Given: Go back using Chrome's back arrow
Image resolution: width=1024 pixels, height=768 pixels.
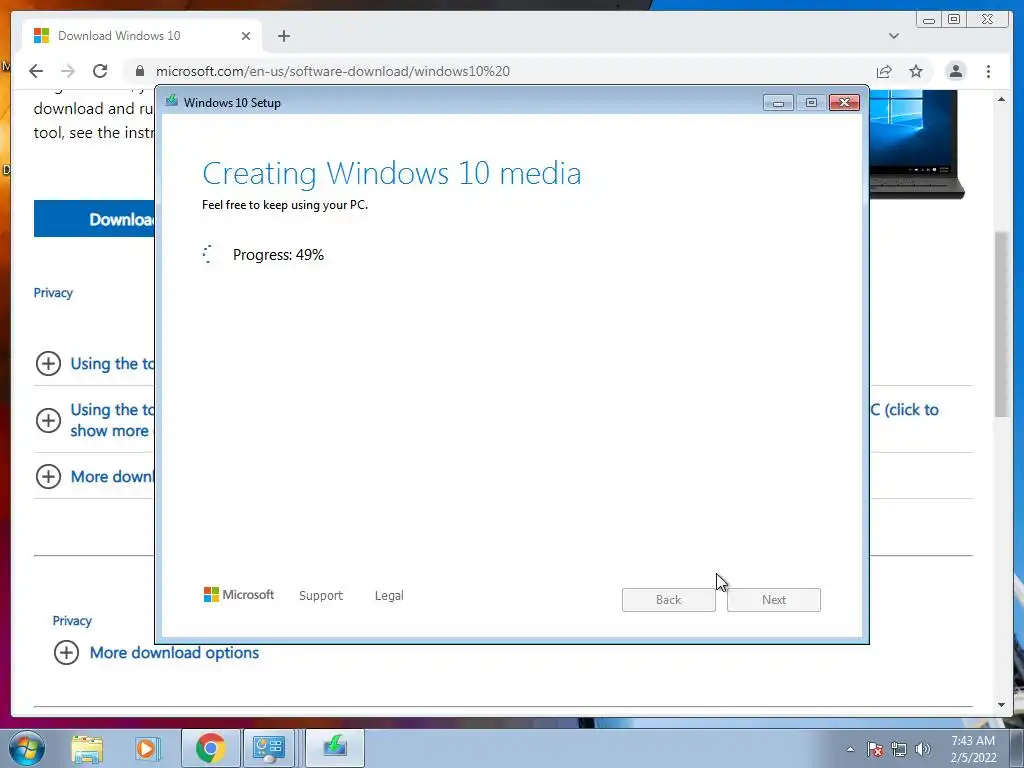Looking at the screenshot, I should (x=36, y=71).
